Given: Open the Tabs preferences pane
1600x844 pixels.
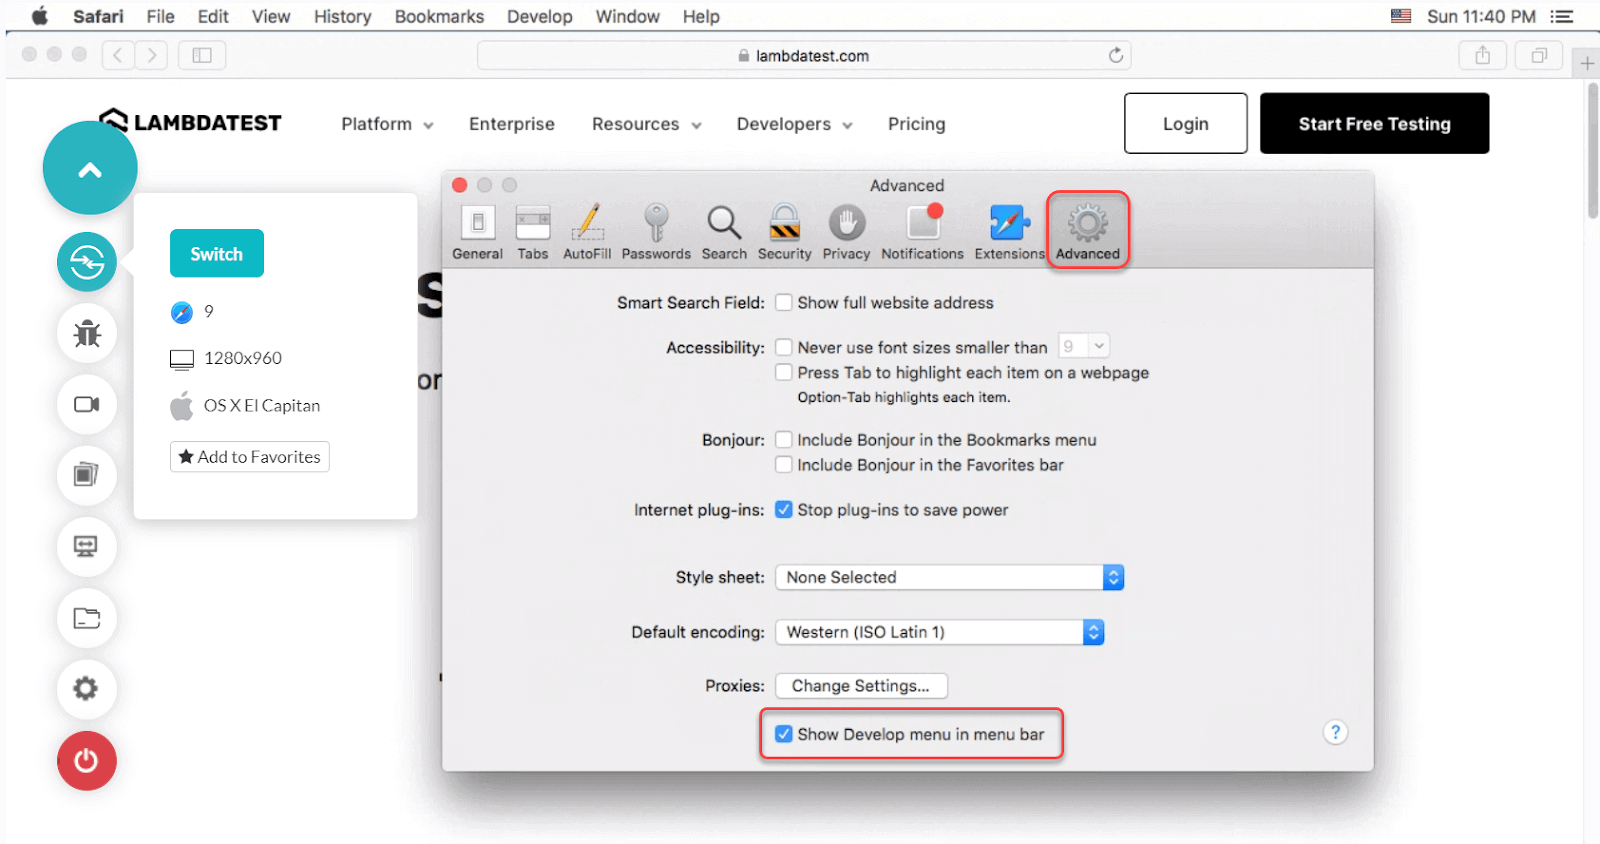Looking at the screenshot, I should tap(533, 232).
